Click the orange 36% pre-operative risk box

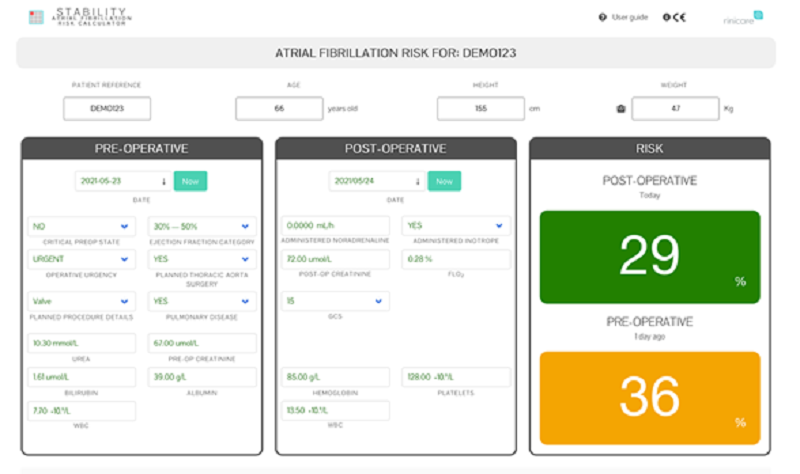(650, 398)
